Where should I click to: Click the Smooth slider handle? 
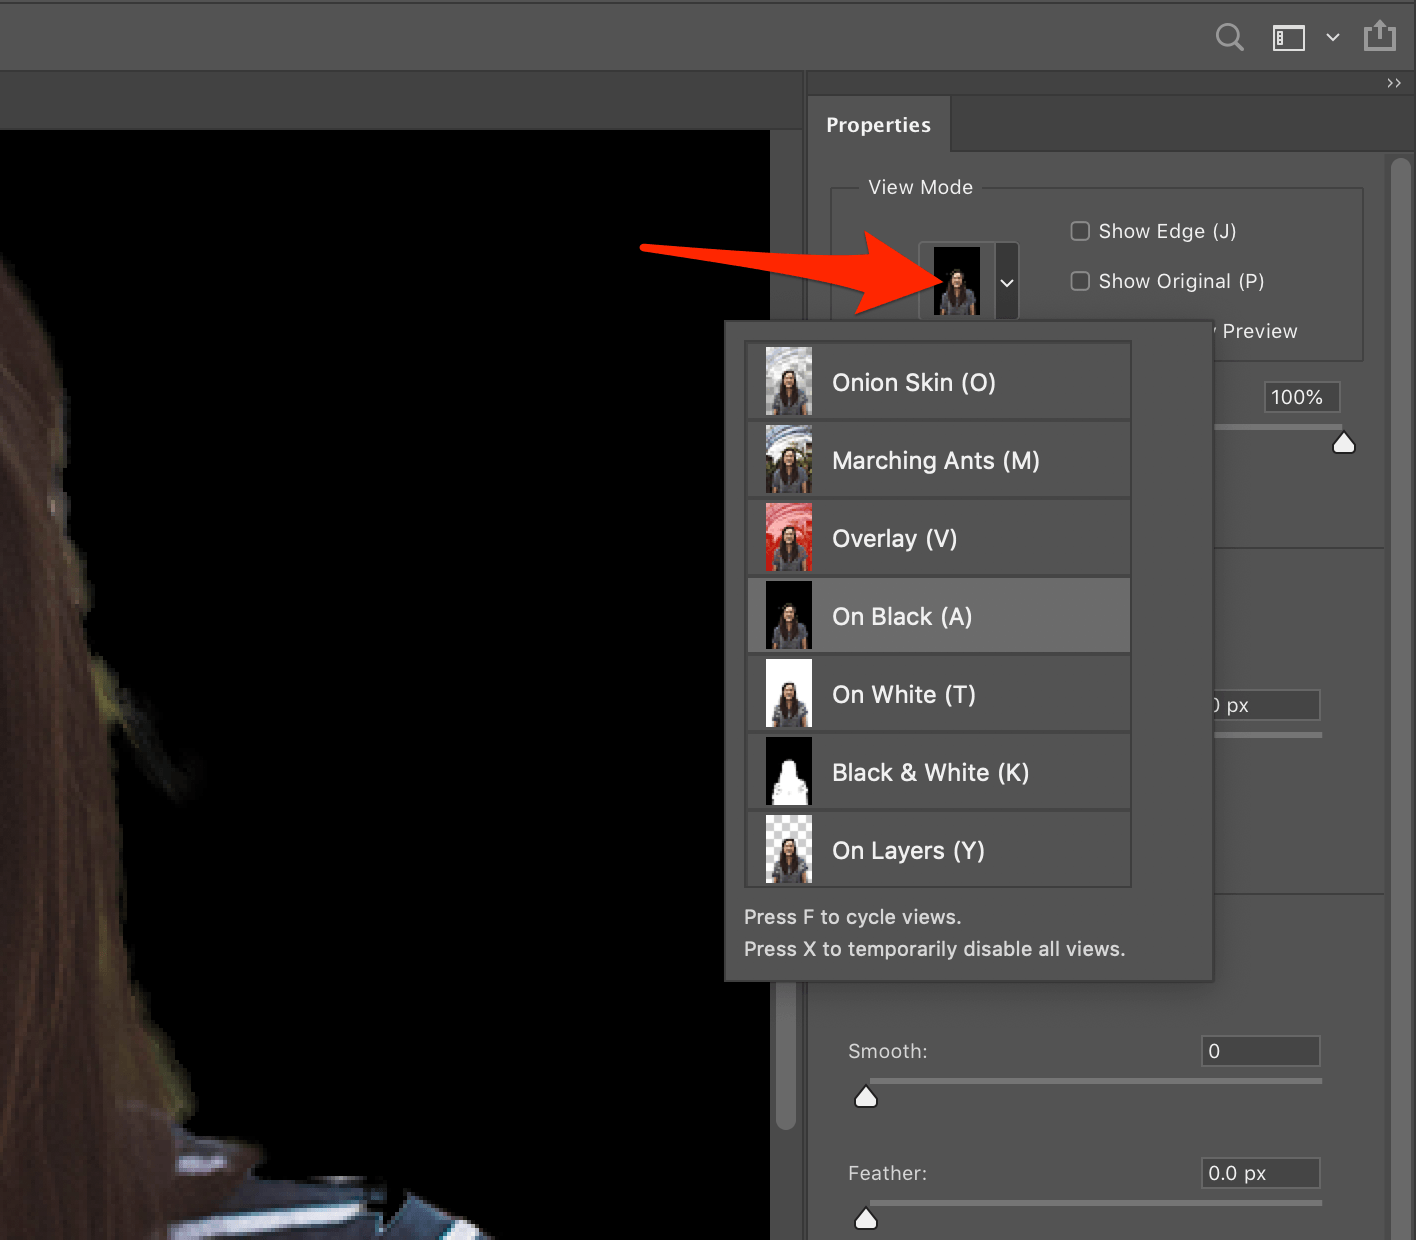(x=866, y=1098)
